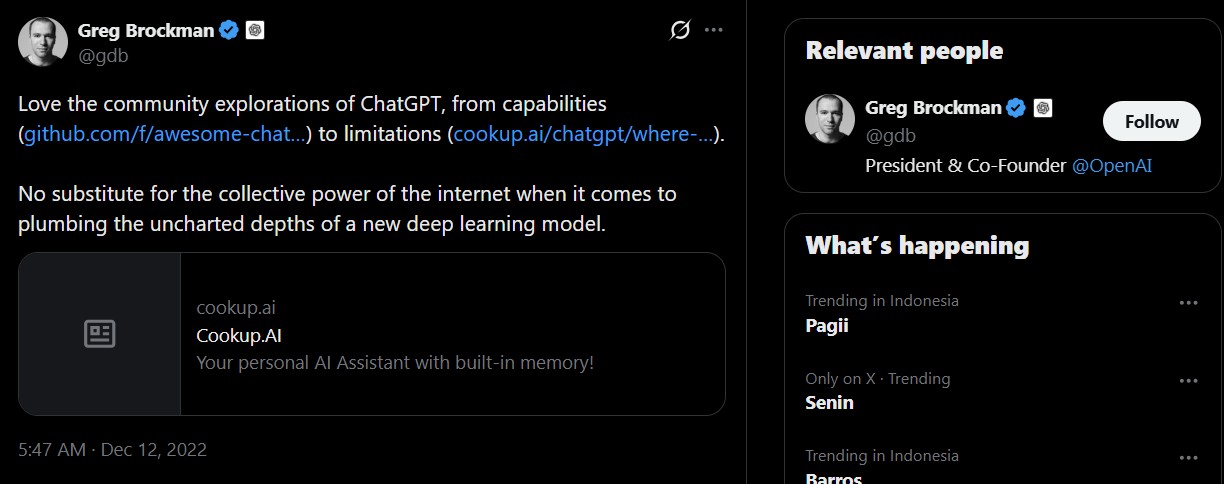This screenshot has height=484, width=1224.
Task: Open the github.com/f/awesome-chat link
Action: [165, 134]
